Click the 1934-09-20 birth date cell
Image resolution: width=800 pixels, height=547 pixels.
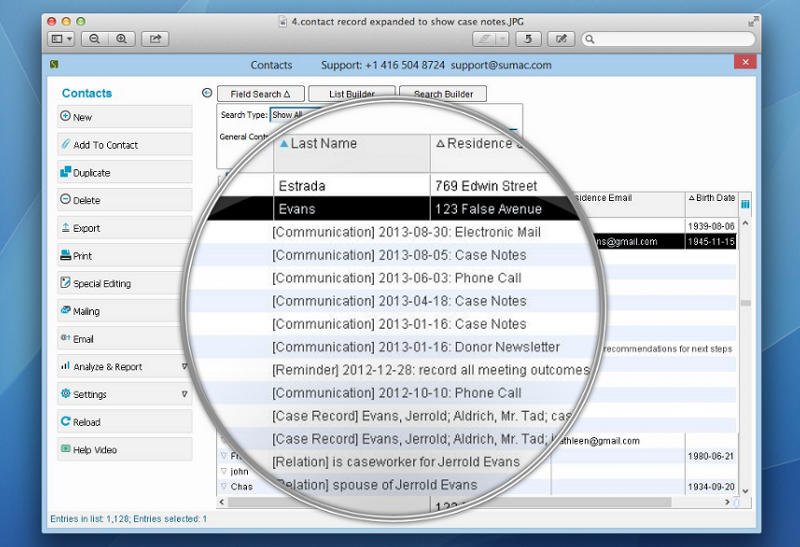711,487
